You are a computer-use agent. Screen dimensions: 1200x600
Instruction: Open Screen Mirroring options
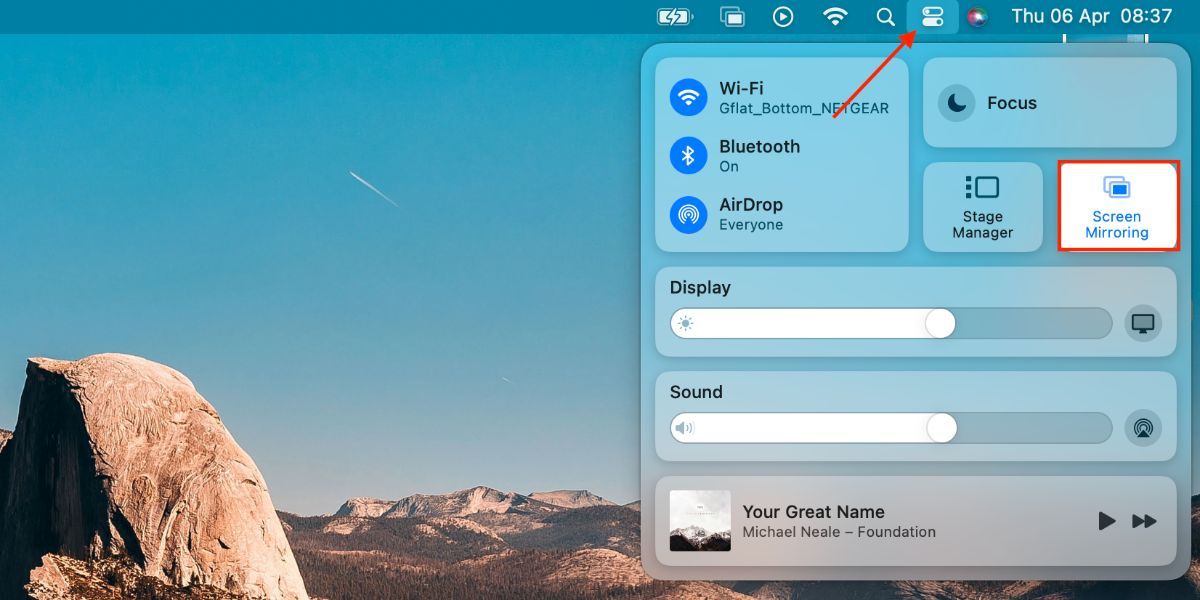pos(1117,206)
